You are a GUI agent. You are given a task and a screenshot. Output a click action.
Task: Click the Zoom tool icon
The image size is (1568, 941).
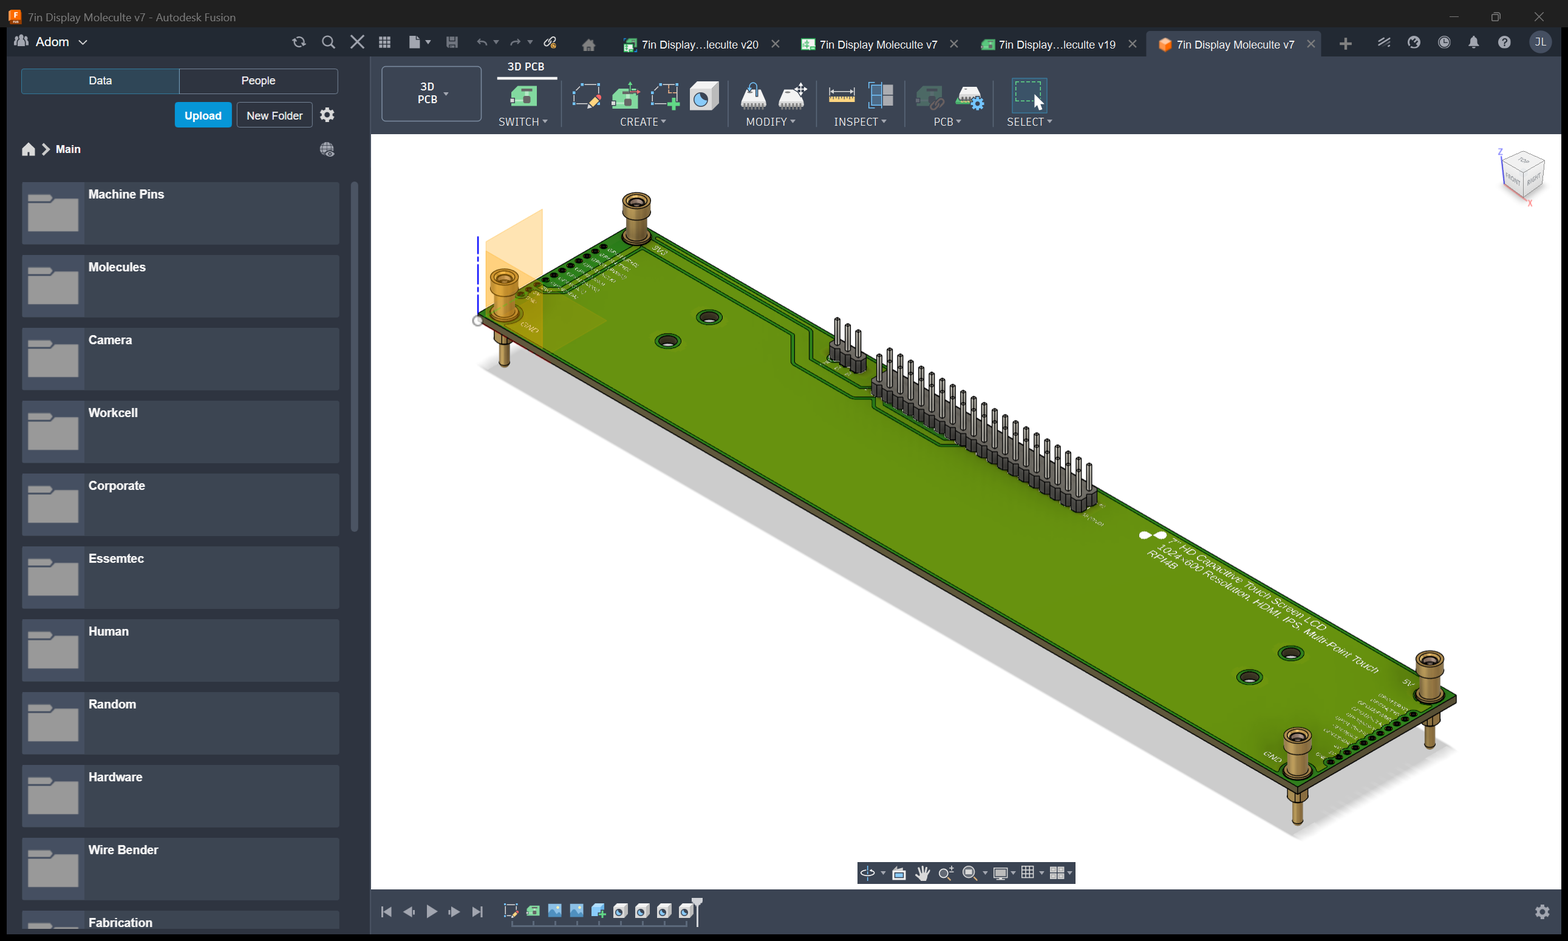coord(945,873)
